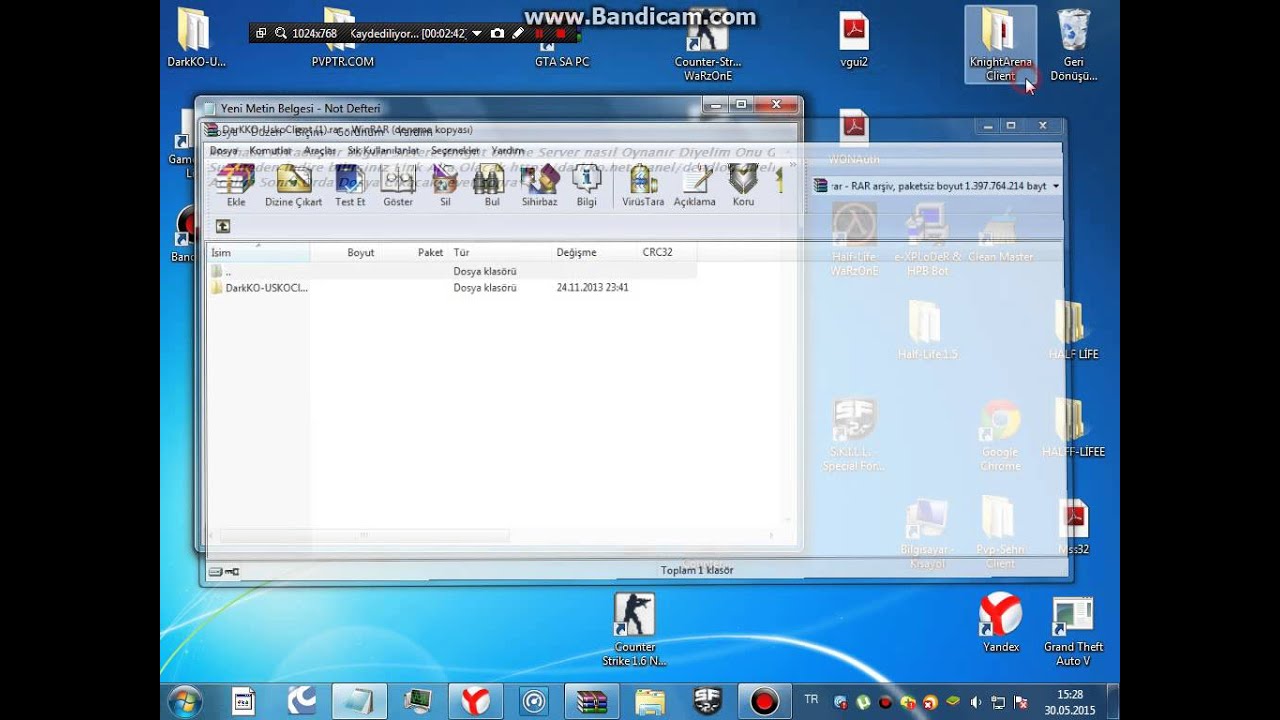Sort files by the Değişme column

coord(594,253)
